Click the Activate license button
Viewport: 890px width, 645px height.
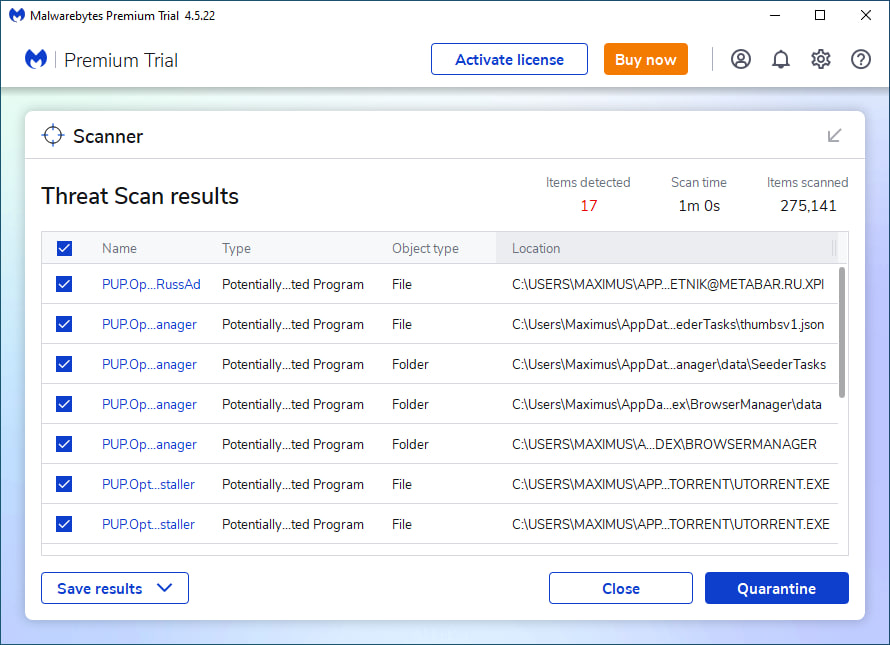pos(509,59)
